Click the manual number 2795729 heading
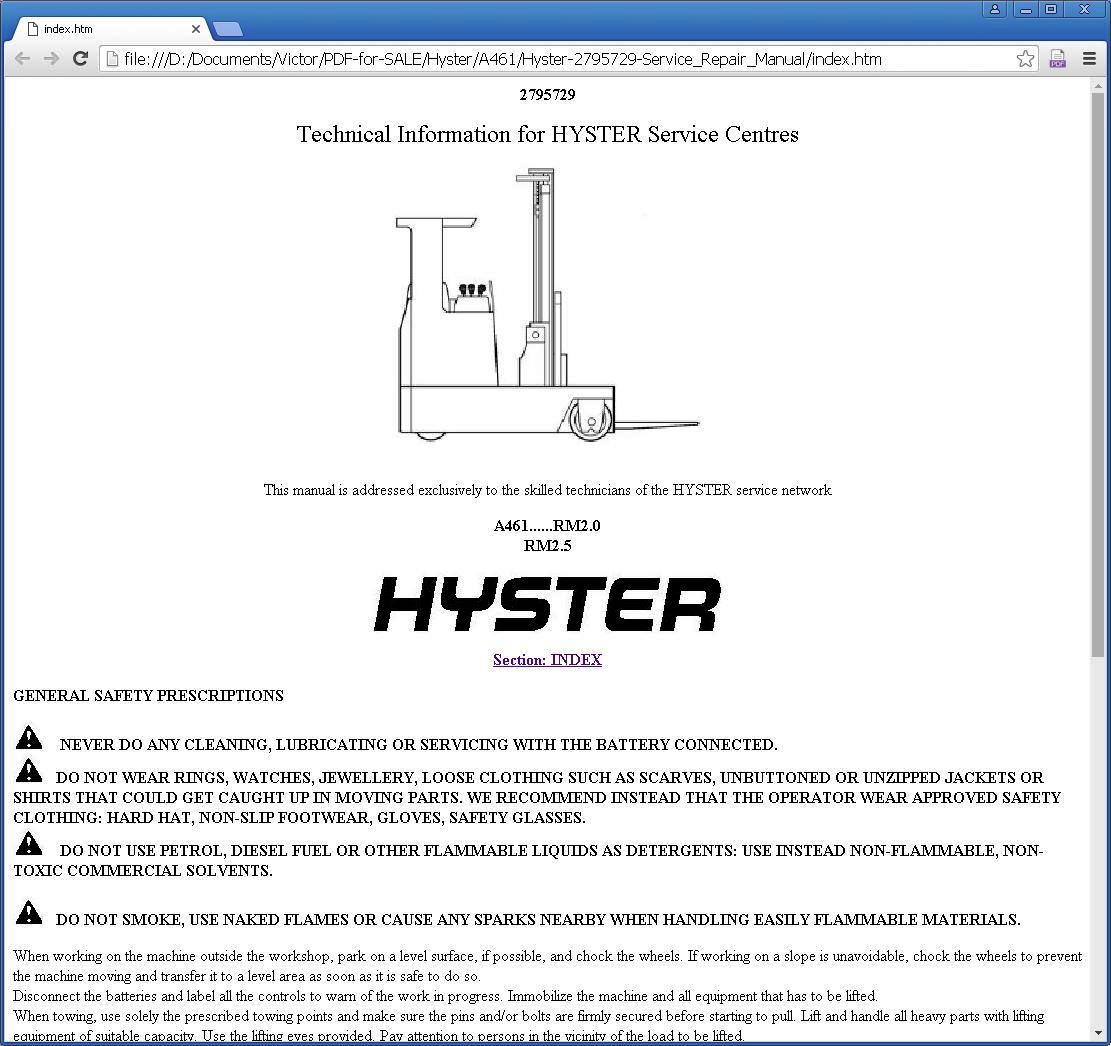 point(547,95)
